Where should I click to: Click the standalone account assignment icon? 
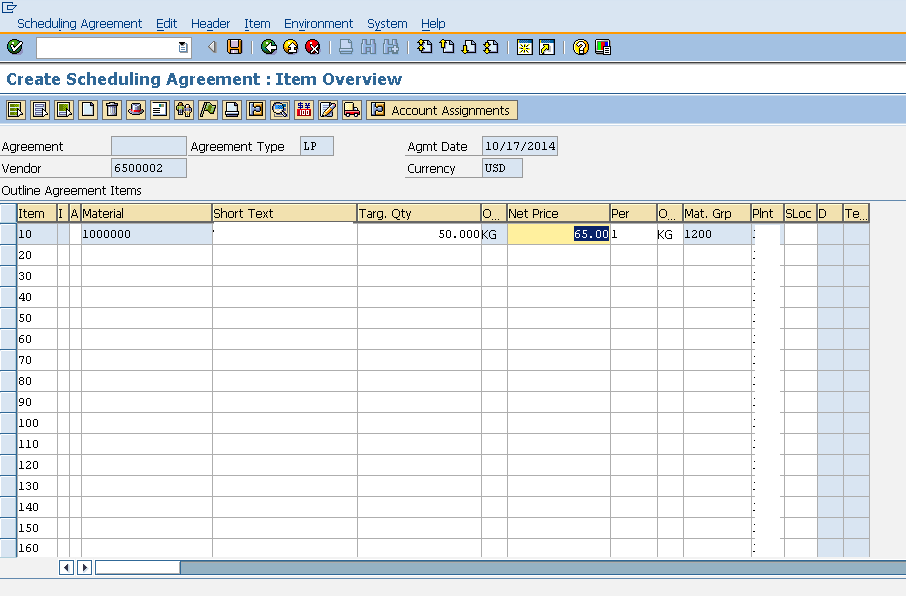pyautogui.click(x=256, y=110)
